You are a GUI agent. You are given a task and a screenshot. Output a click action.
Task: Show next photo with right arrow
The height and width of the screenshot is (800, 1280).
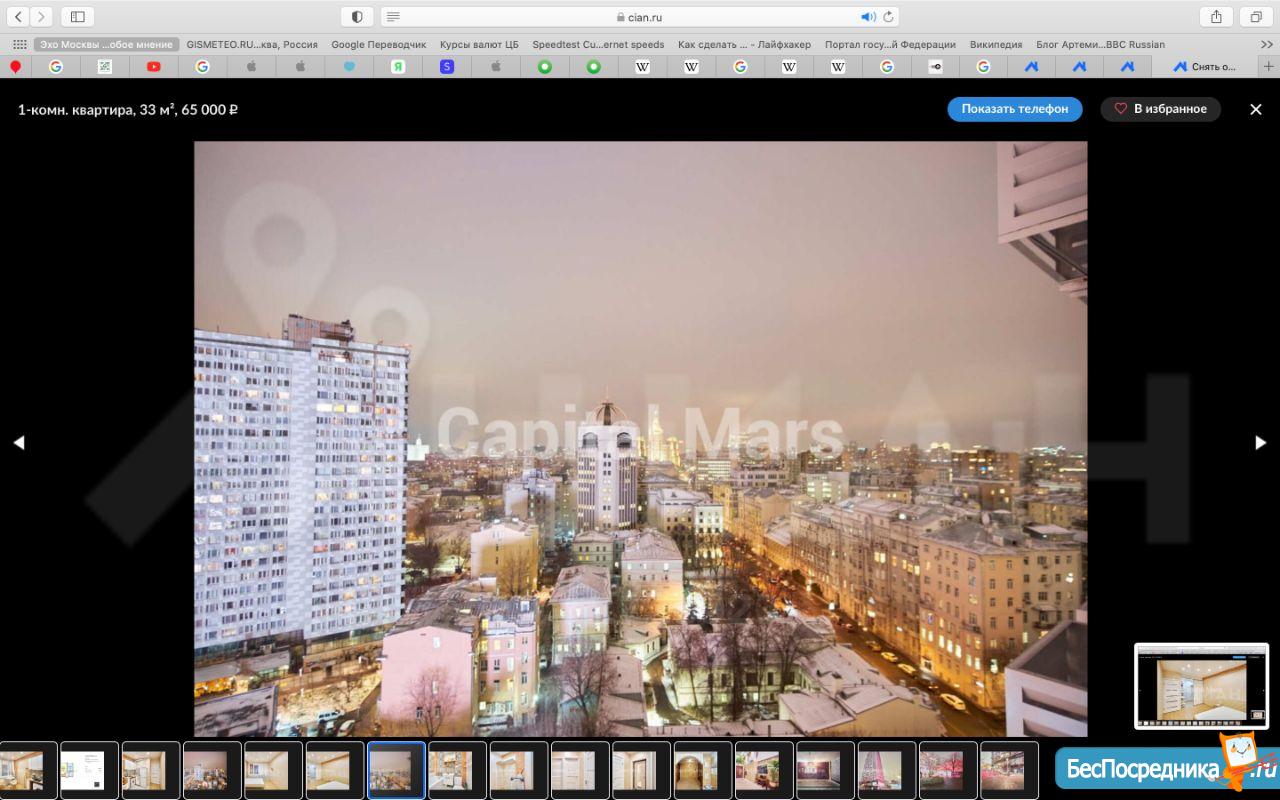click(1260, 442)
